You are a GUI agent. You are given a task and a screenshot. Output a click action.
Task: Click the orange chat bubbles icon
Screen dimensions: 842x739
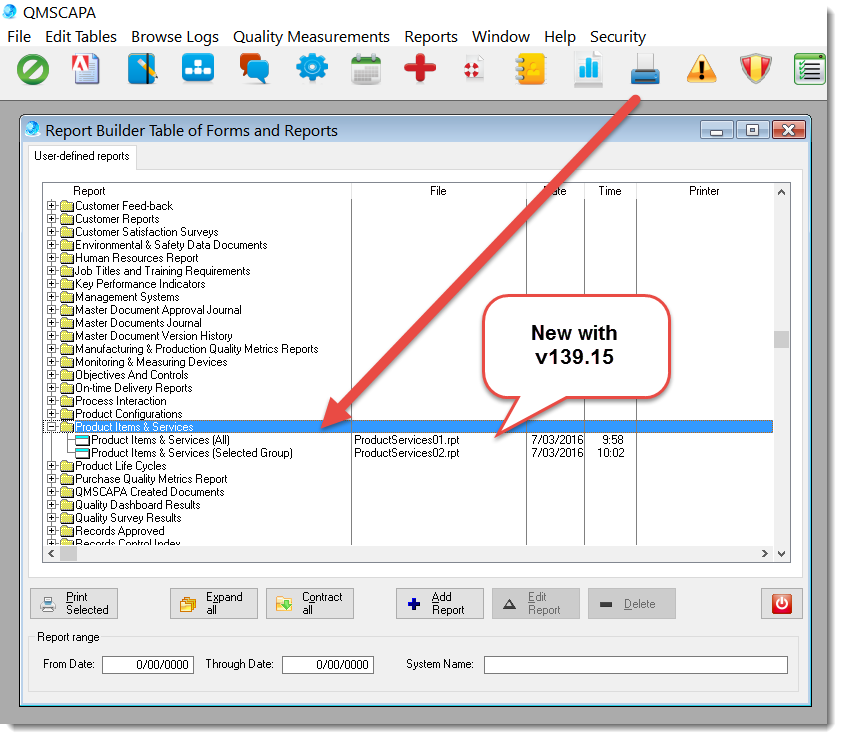coord(254,69)
